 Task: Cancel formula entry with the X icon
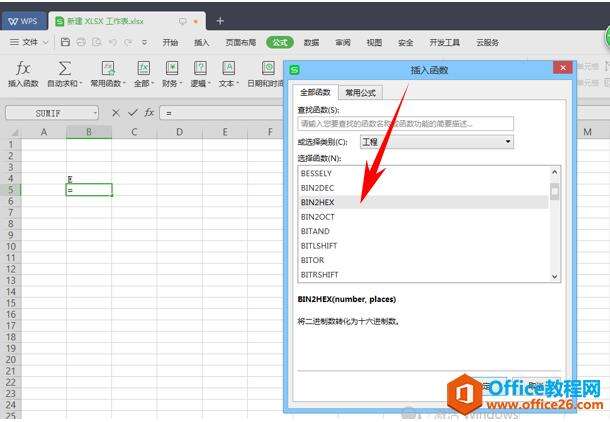(x=116, y=113)
